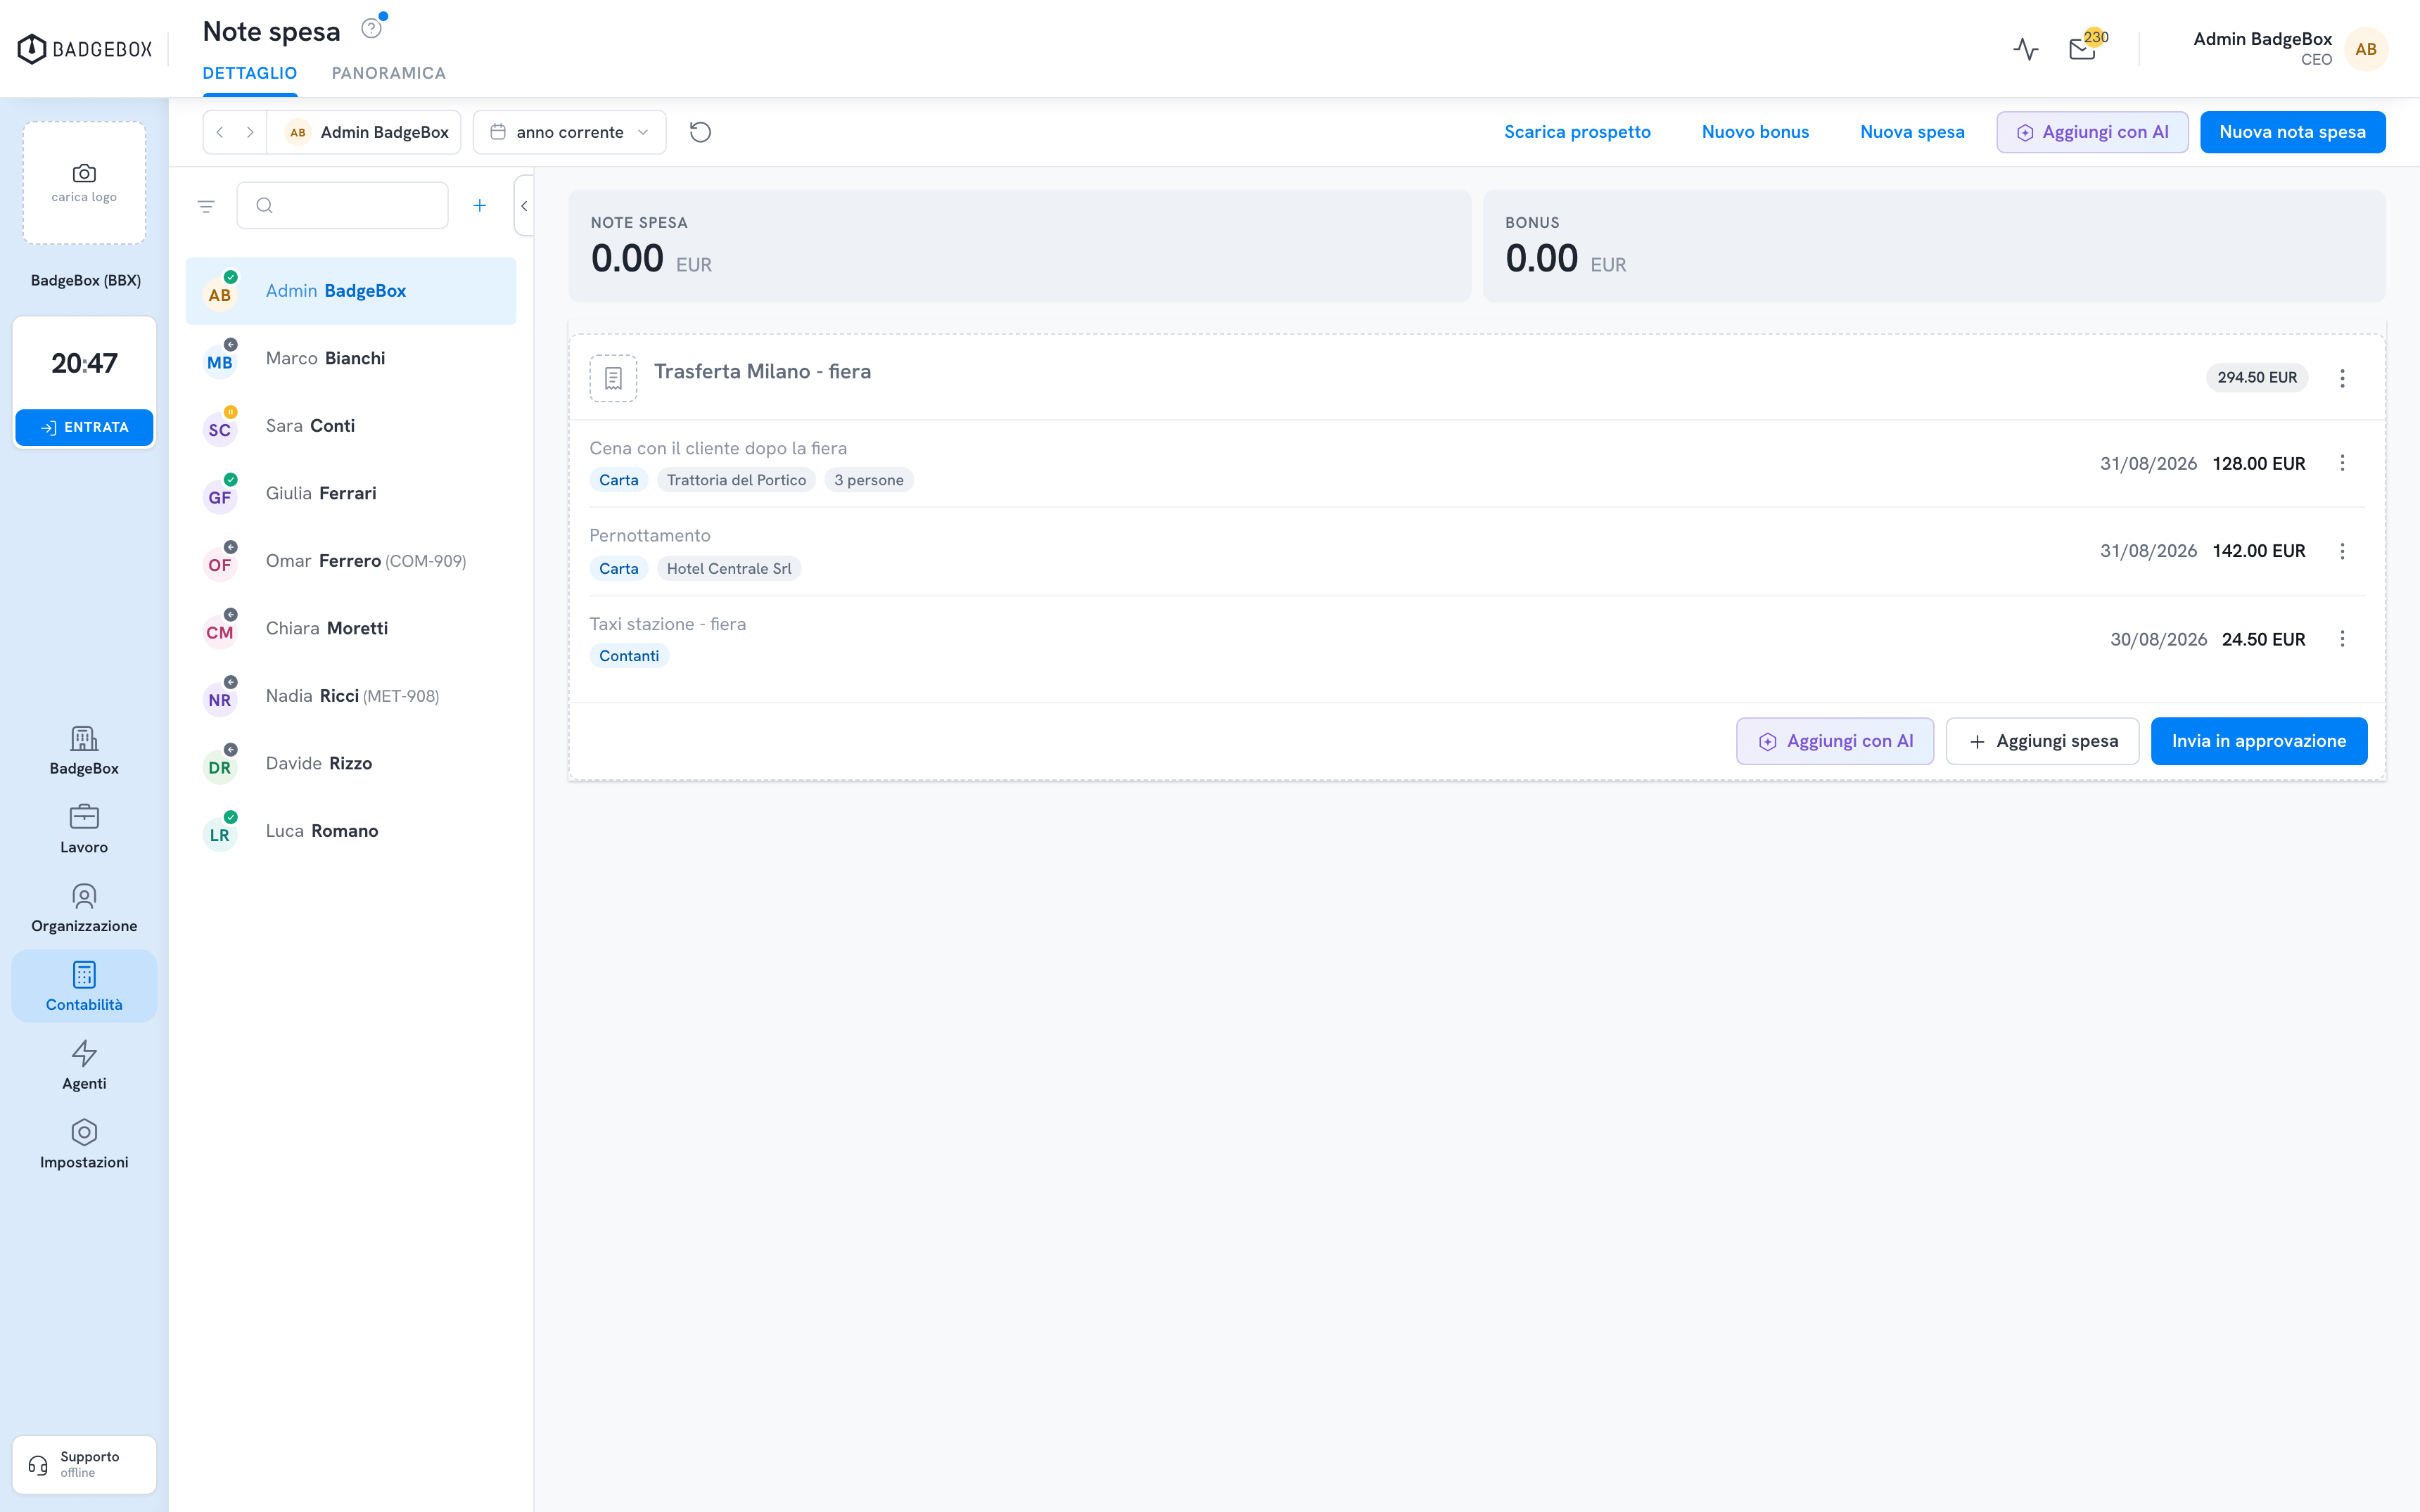Viewport: 2420px width, 1512px height.
Task: Select Sara Conti in employee list
Action: tap(351, 426)
